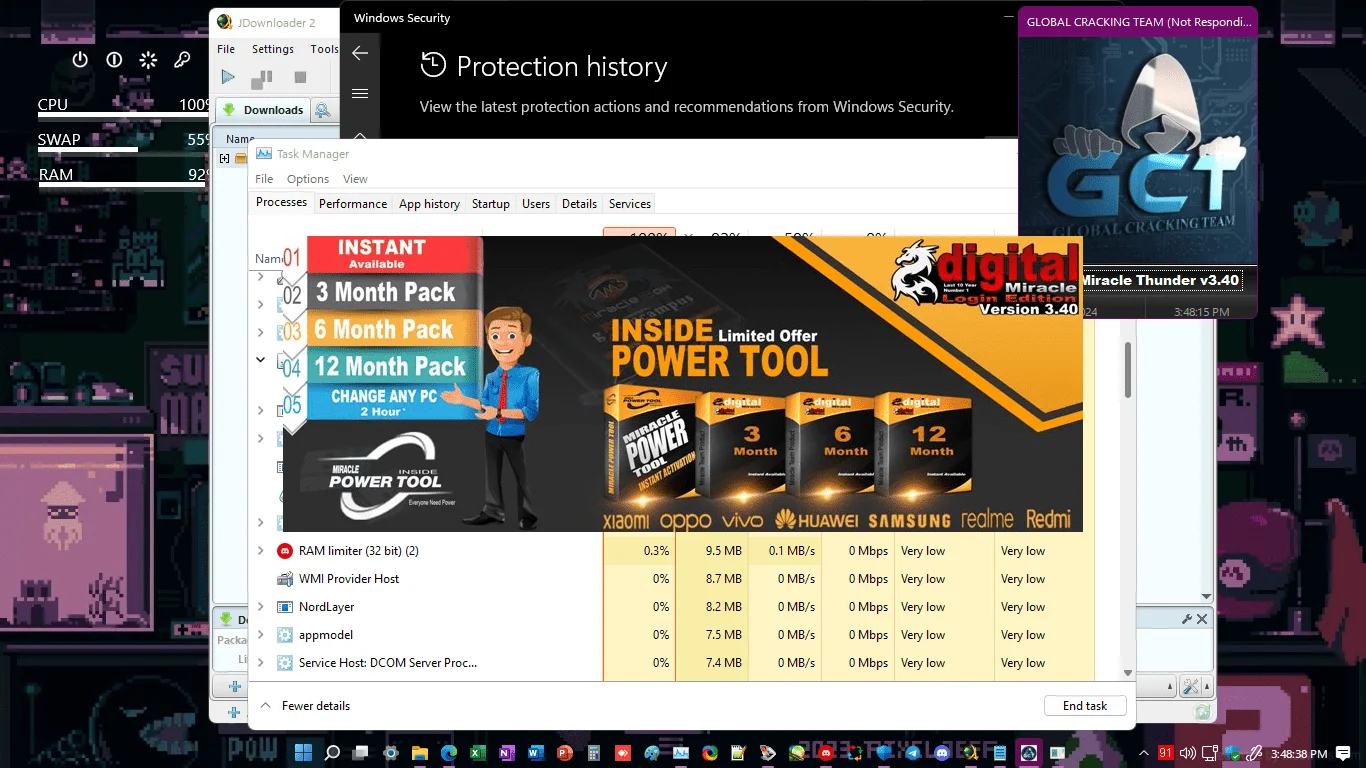Expand the JDownloader package tree row
The image size is (1366, 768).
(225, 158)
